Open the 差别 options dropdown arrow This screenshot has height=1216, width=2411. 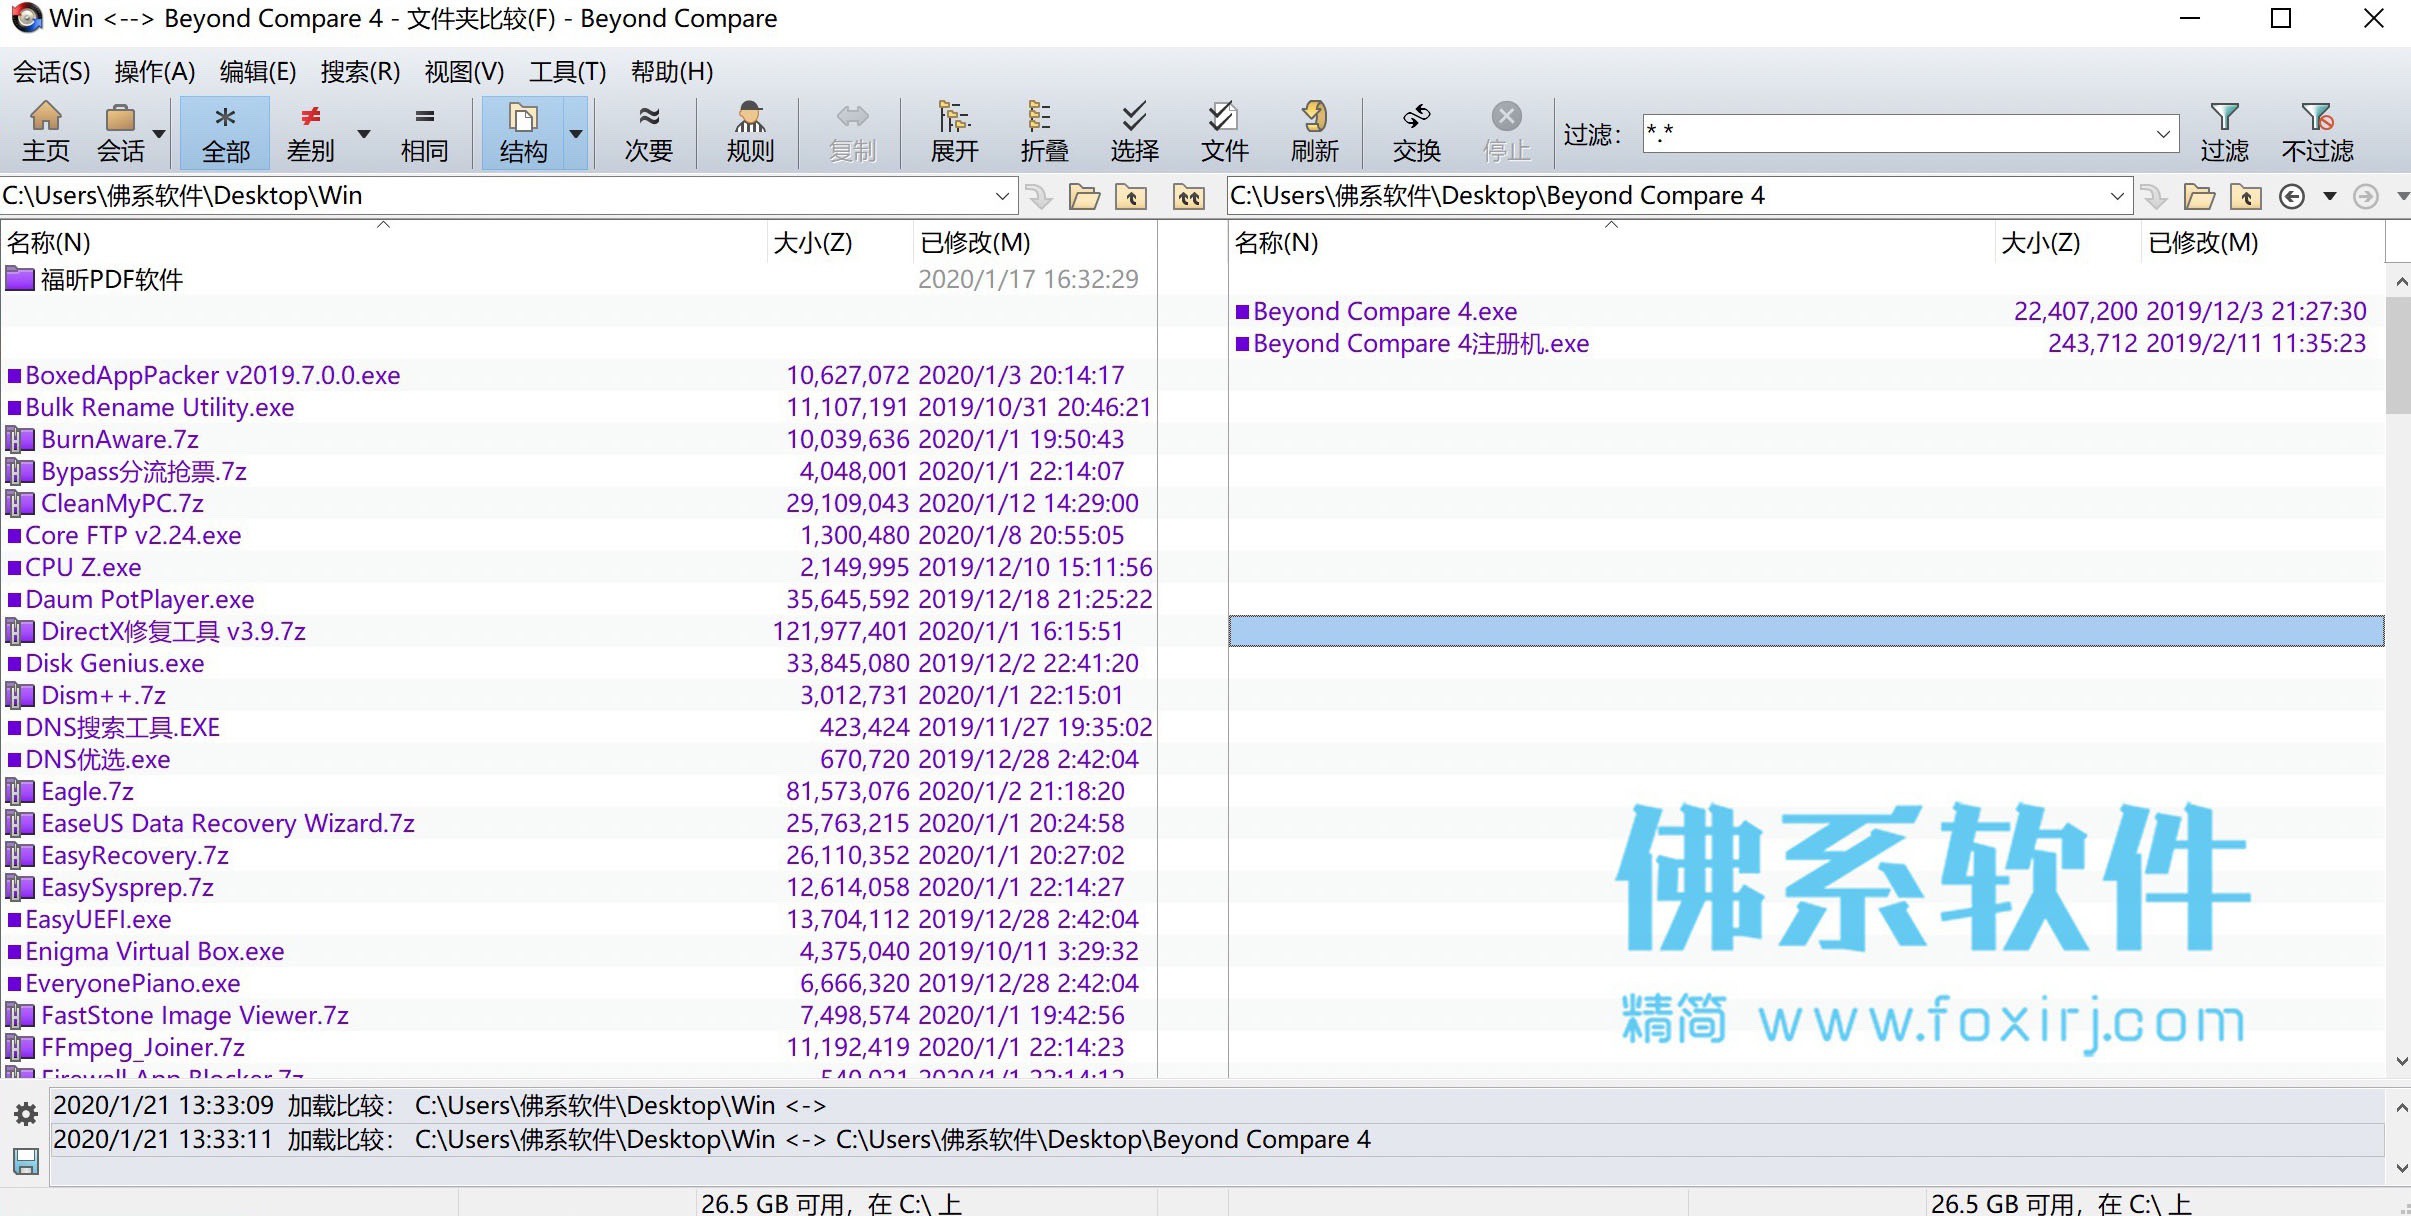click(x=364, y=133)
